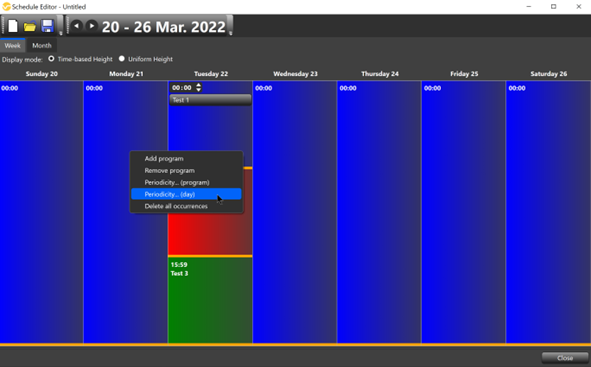Save the schedule with the floppy disk icon
This screenshot has width=591, height=367.
pyautogui.click(x=47, y=26)
